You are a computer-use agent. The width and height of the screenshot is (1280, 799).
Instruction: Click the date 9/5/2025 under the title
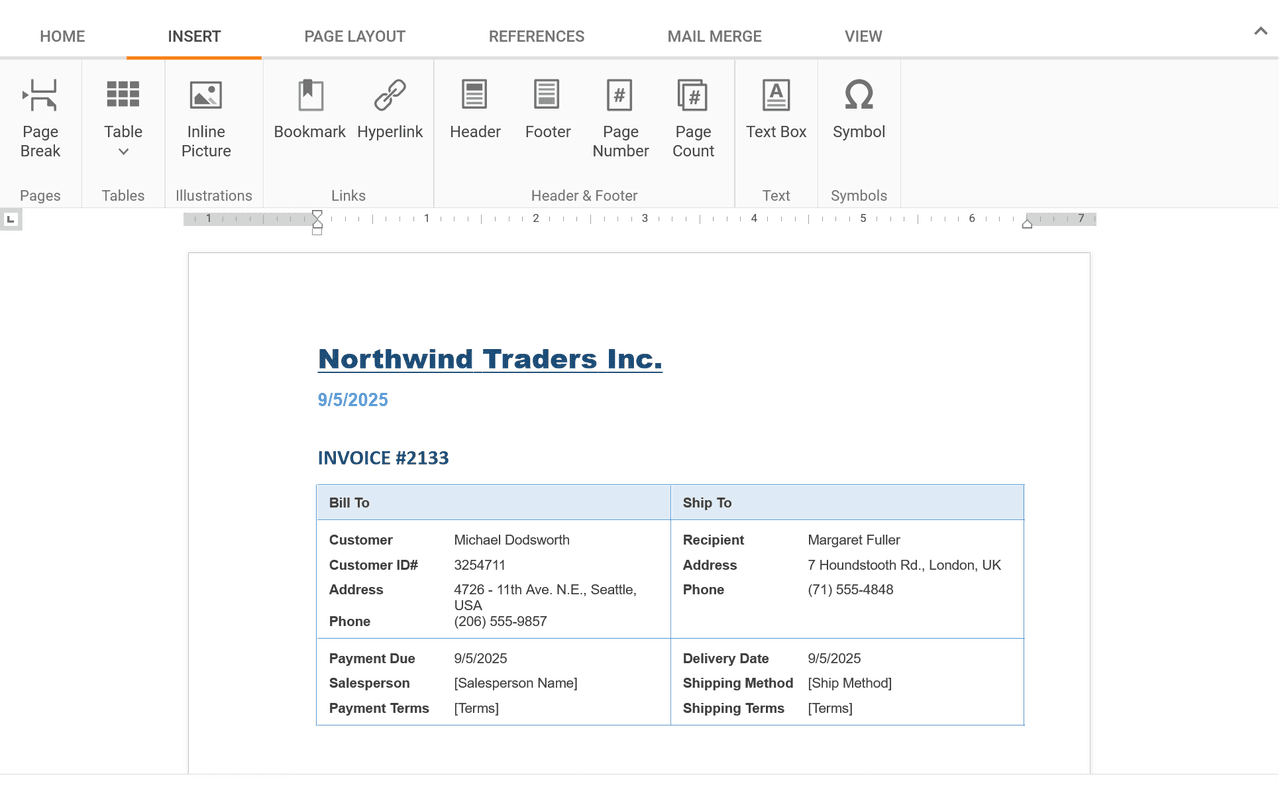point(353,400)
